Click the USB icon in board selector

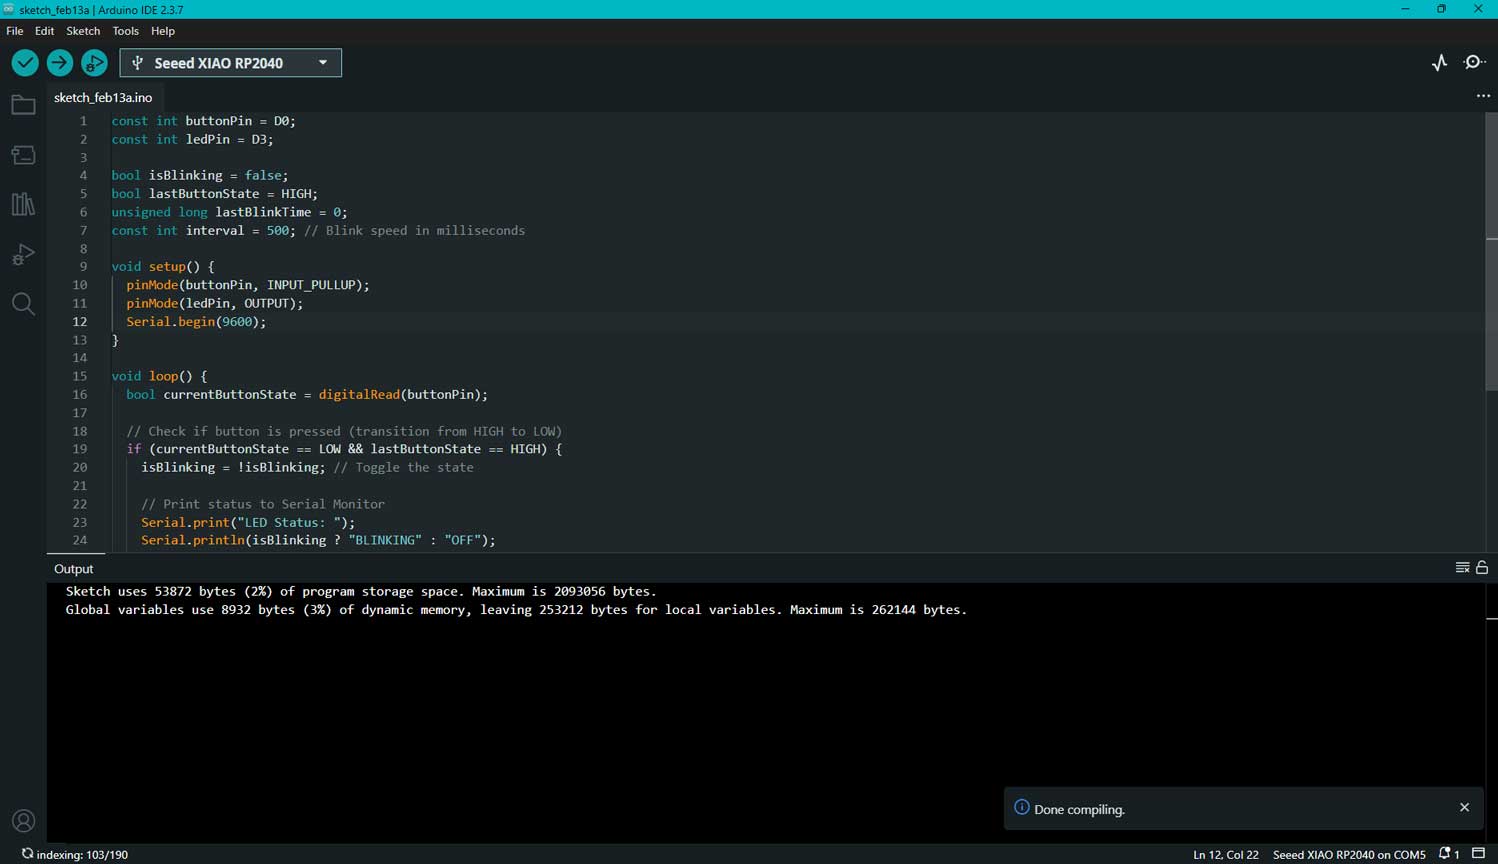click(x=138, y=63)
